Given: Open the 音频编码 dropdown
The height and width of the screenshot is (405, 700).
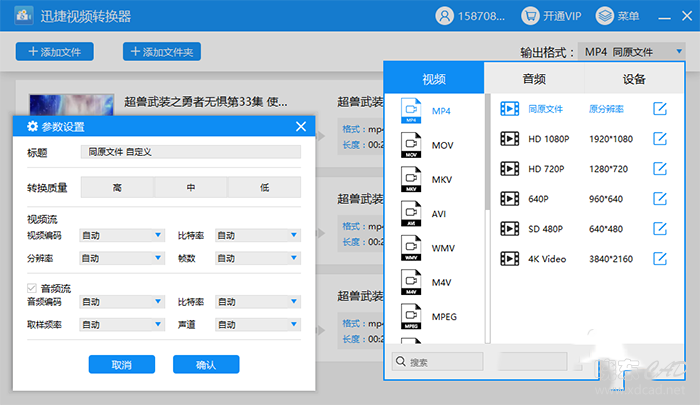Looking at the screenshot, I should [x=122, y=302].
